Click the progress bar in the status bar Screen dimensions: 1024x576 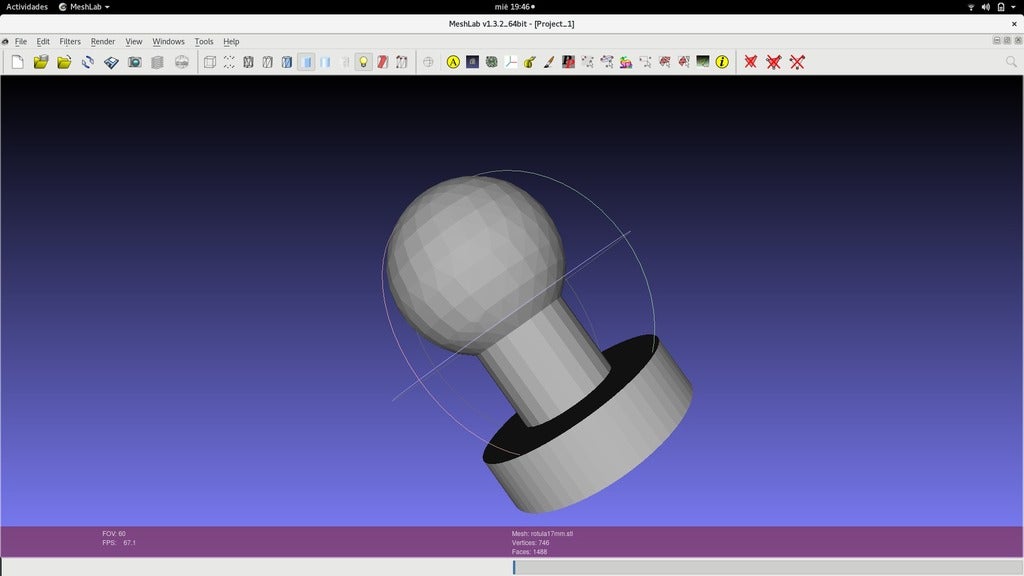pos(766,567)
